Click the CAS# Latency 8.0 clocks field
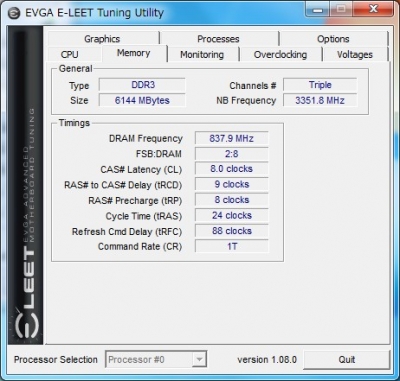The height and width of the screenshot is (381, 400). pyautogui.click(x=232, y=169)
